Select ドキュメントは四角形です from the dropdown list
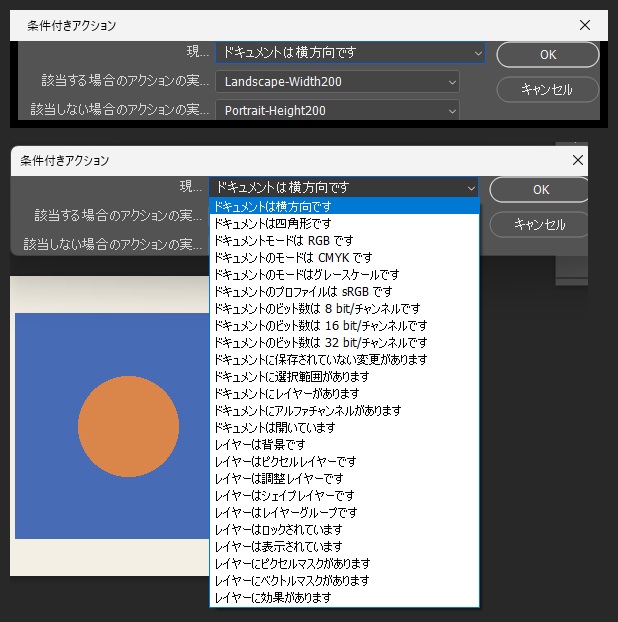Screen dimensions: 618x622 344,224
